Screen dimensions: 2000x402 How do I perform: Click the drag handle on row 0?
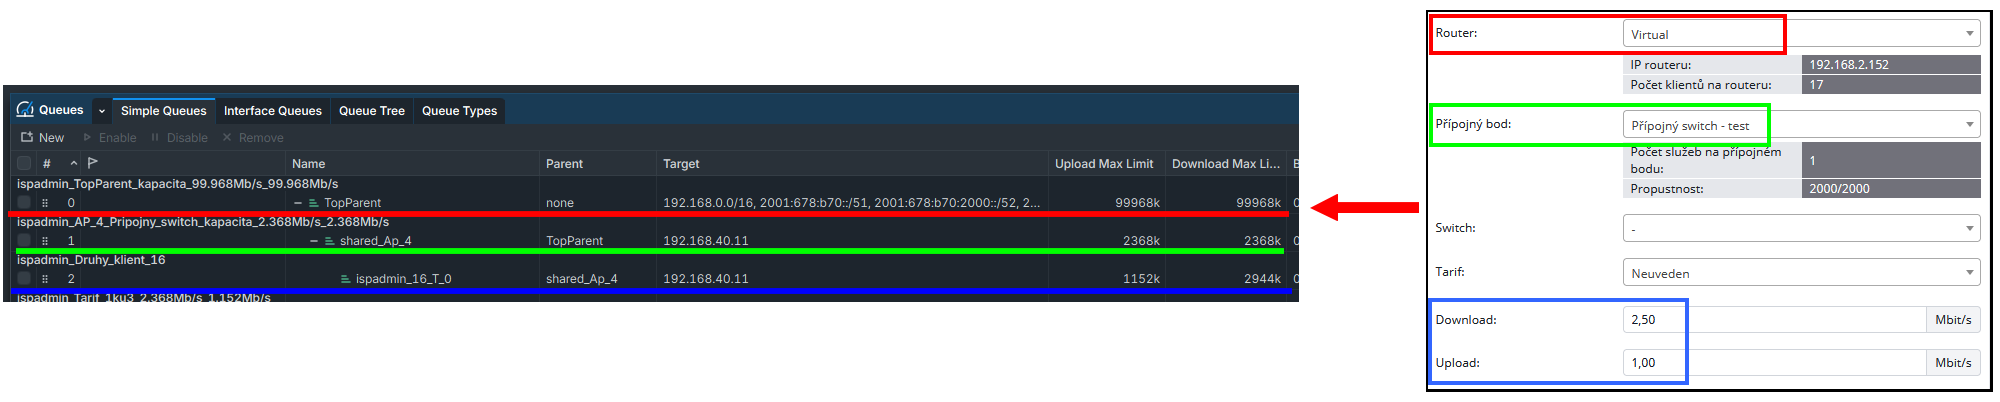[45, 203]
